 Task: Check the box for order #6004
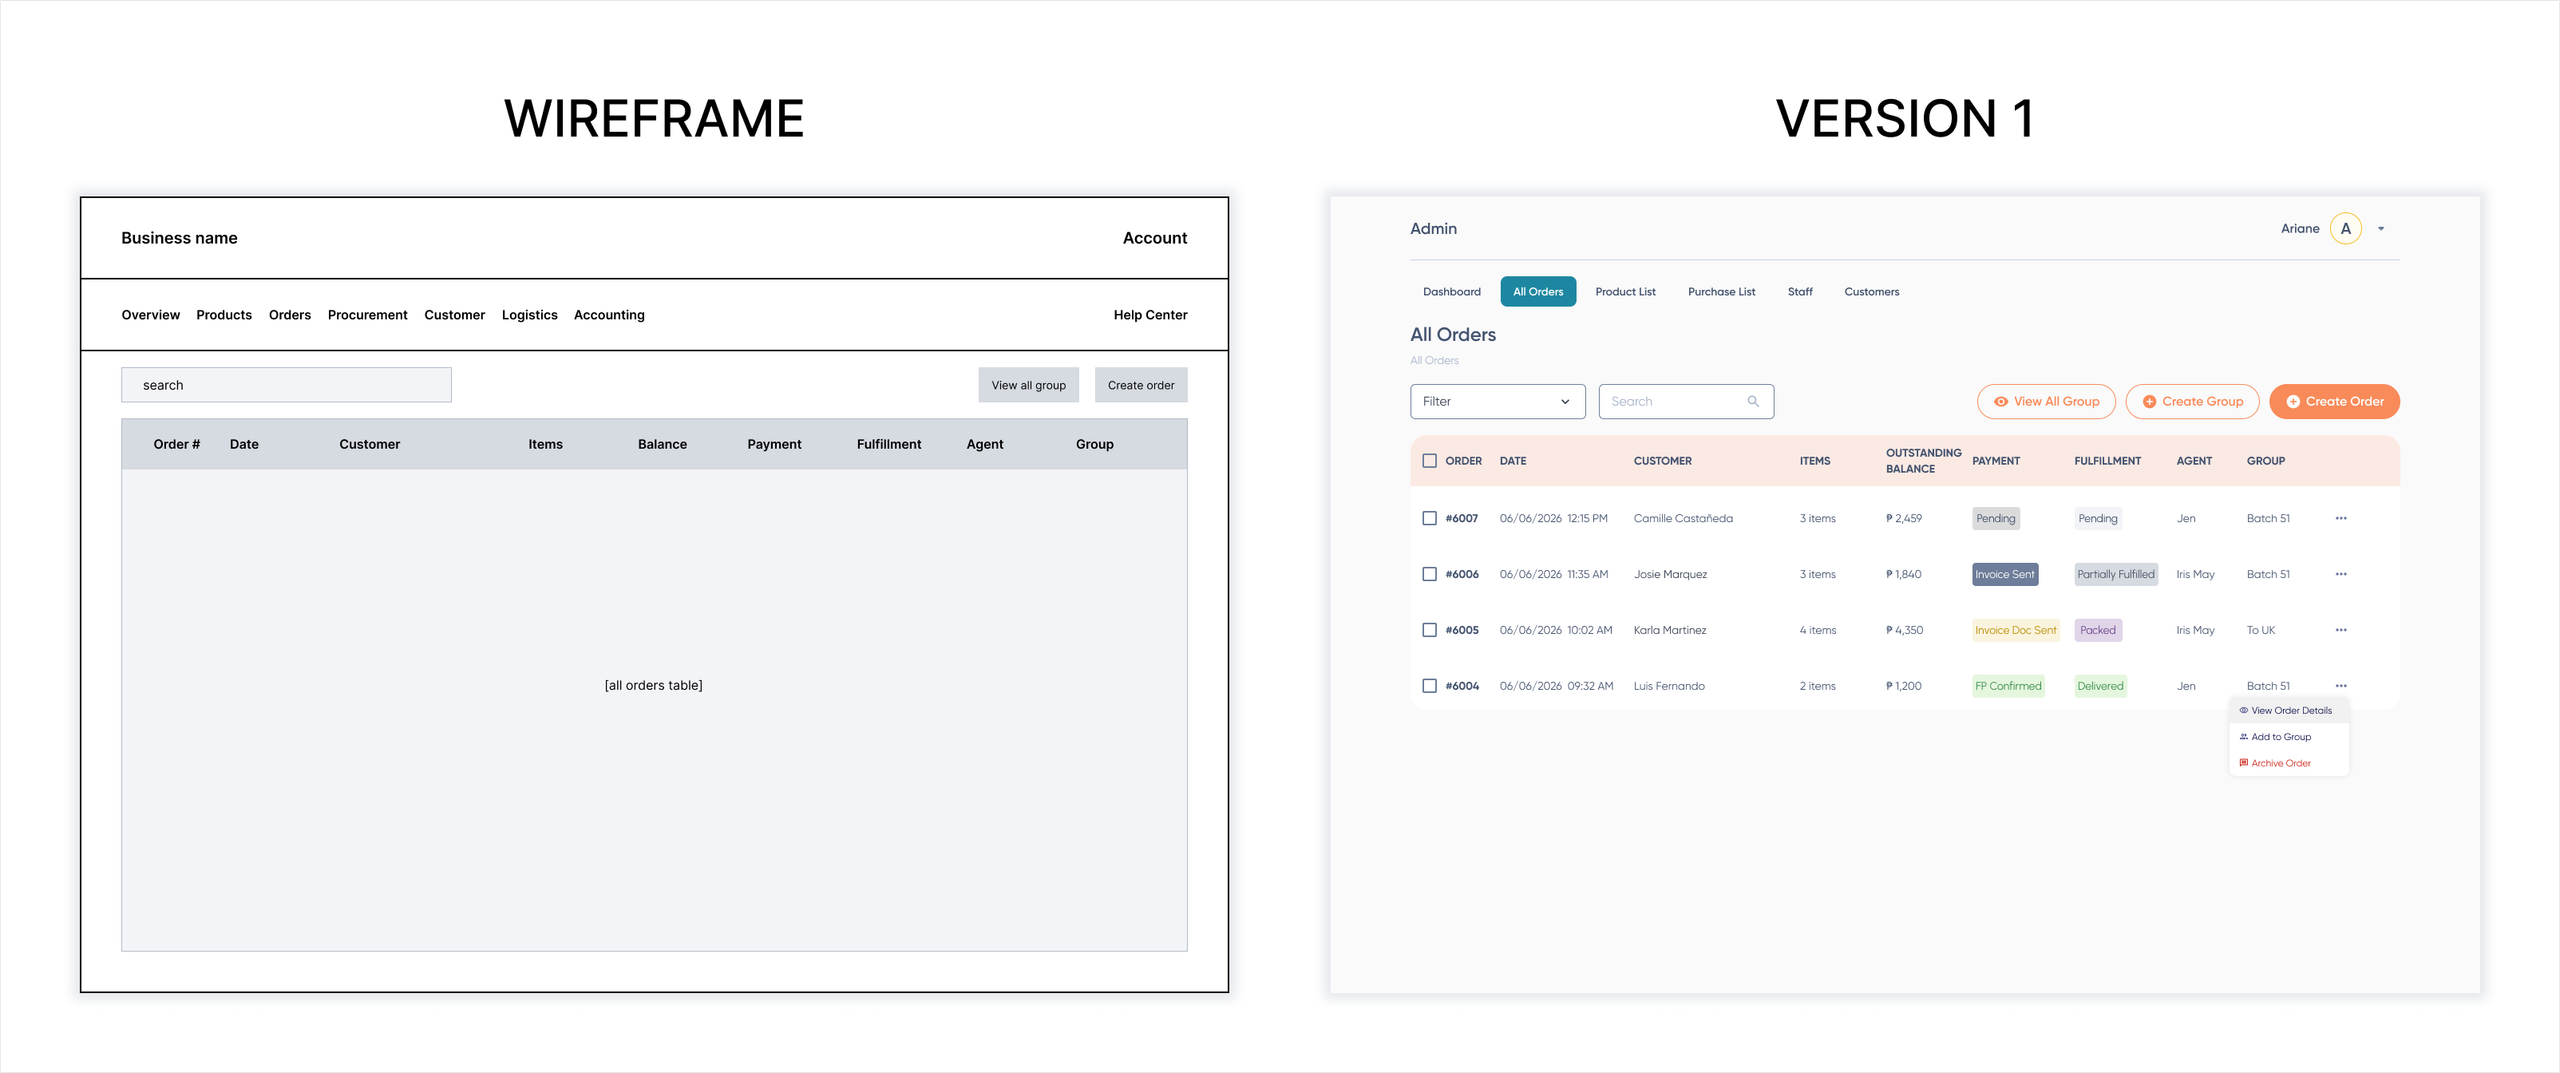pos(1429,686)
